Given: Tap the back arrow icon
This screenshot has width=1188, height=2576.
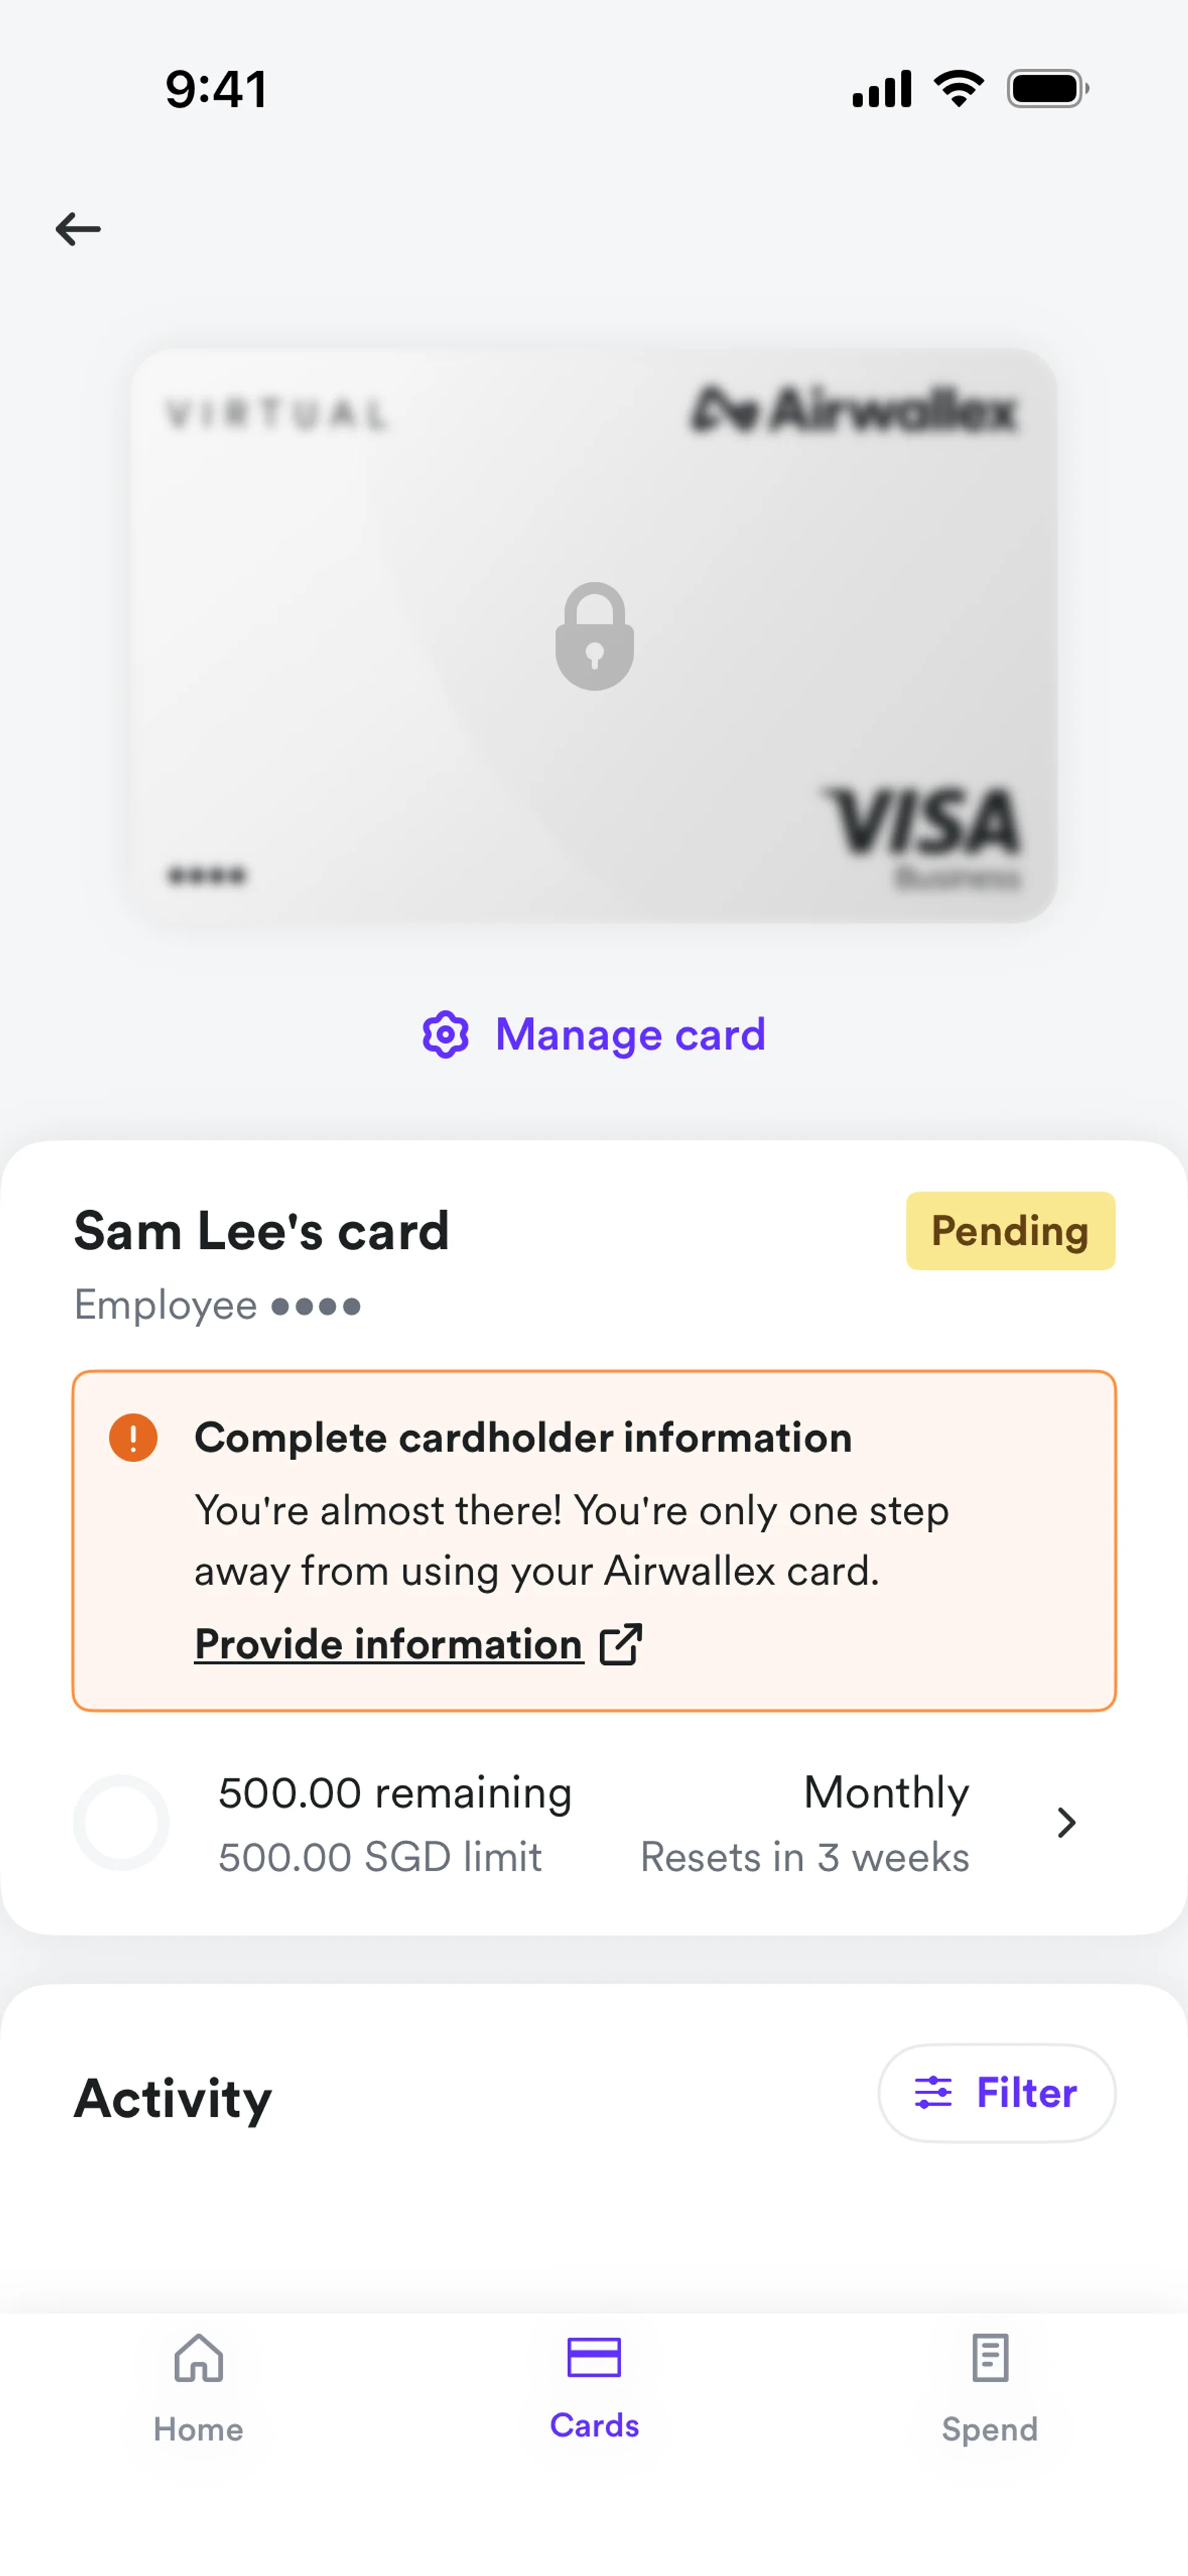Looking at the screenshot, I should 78,229.
